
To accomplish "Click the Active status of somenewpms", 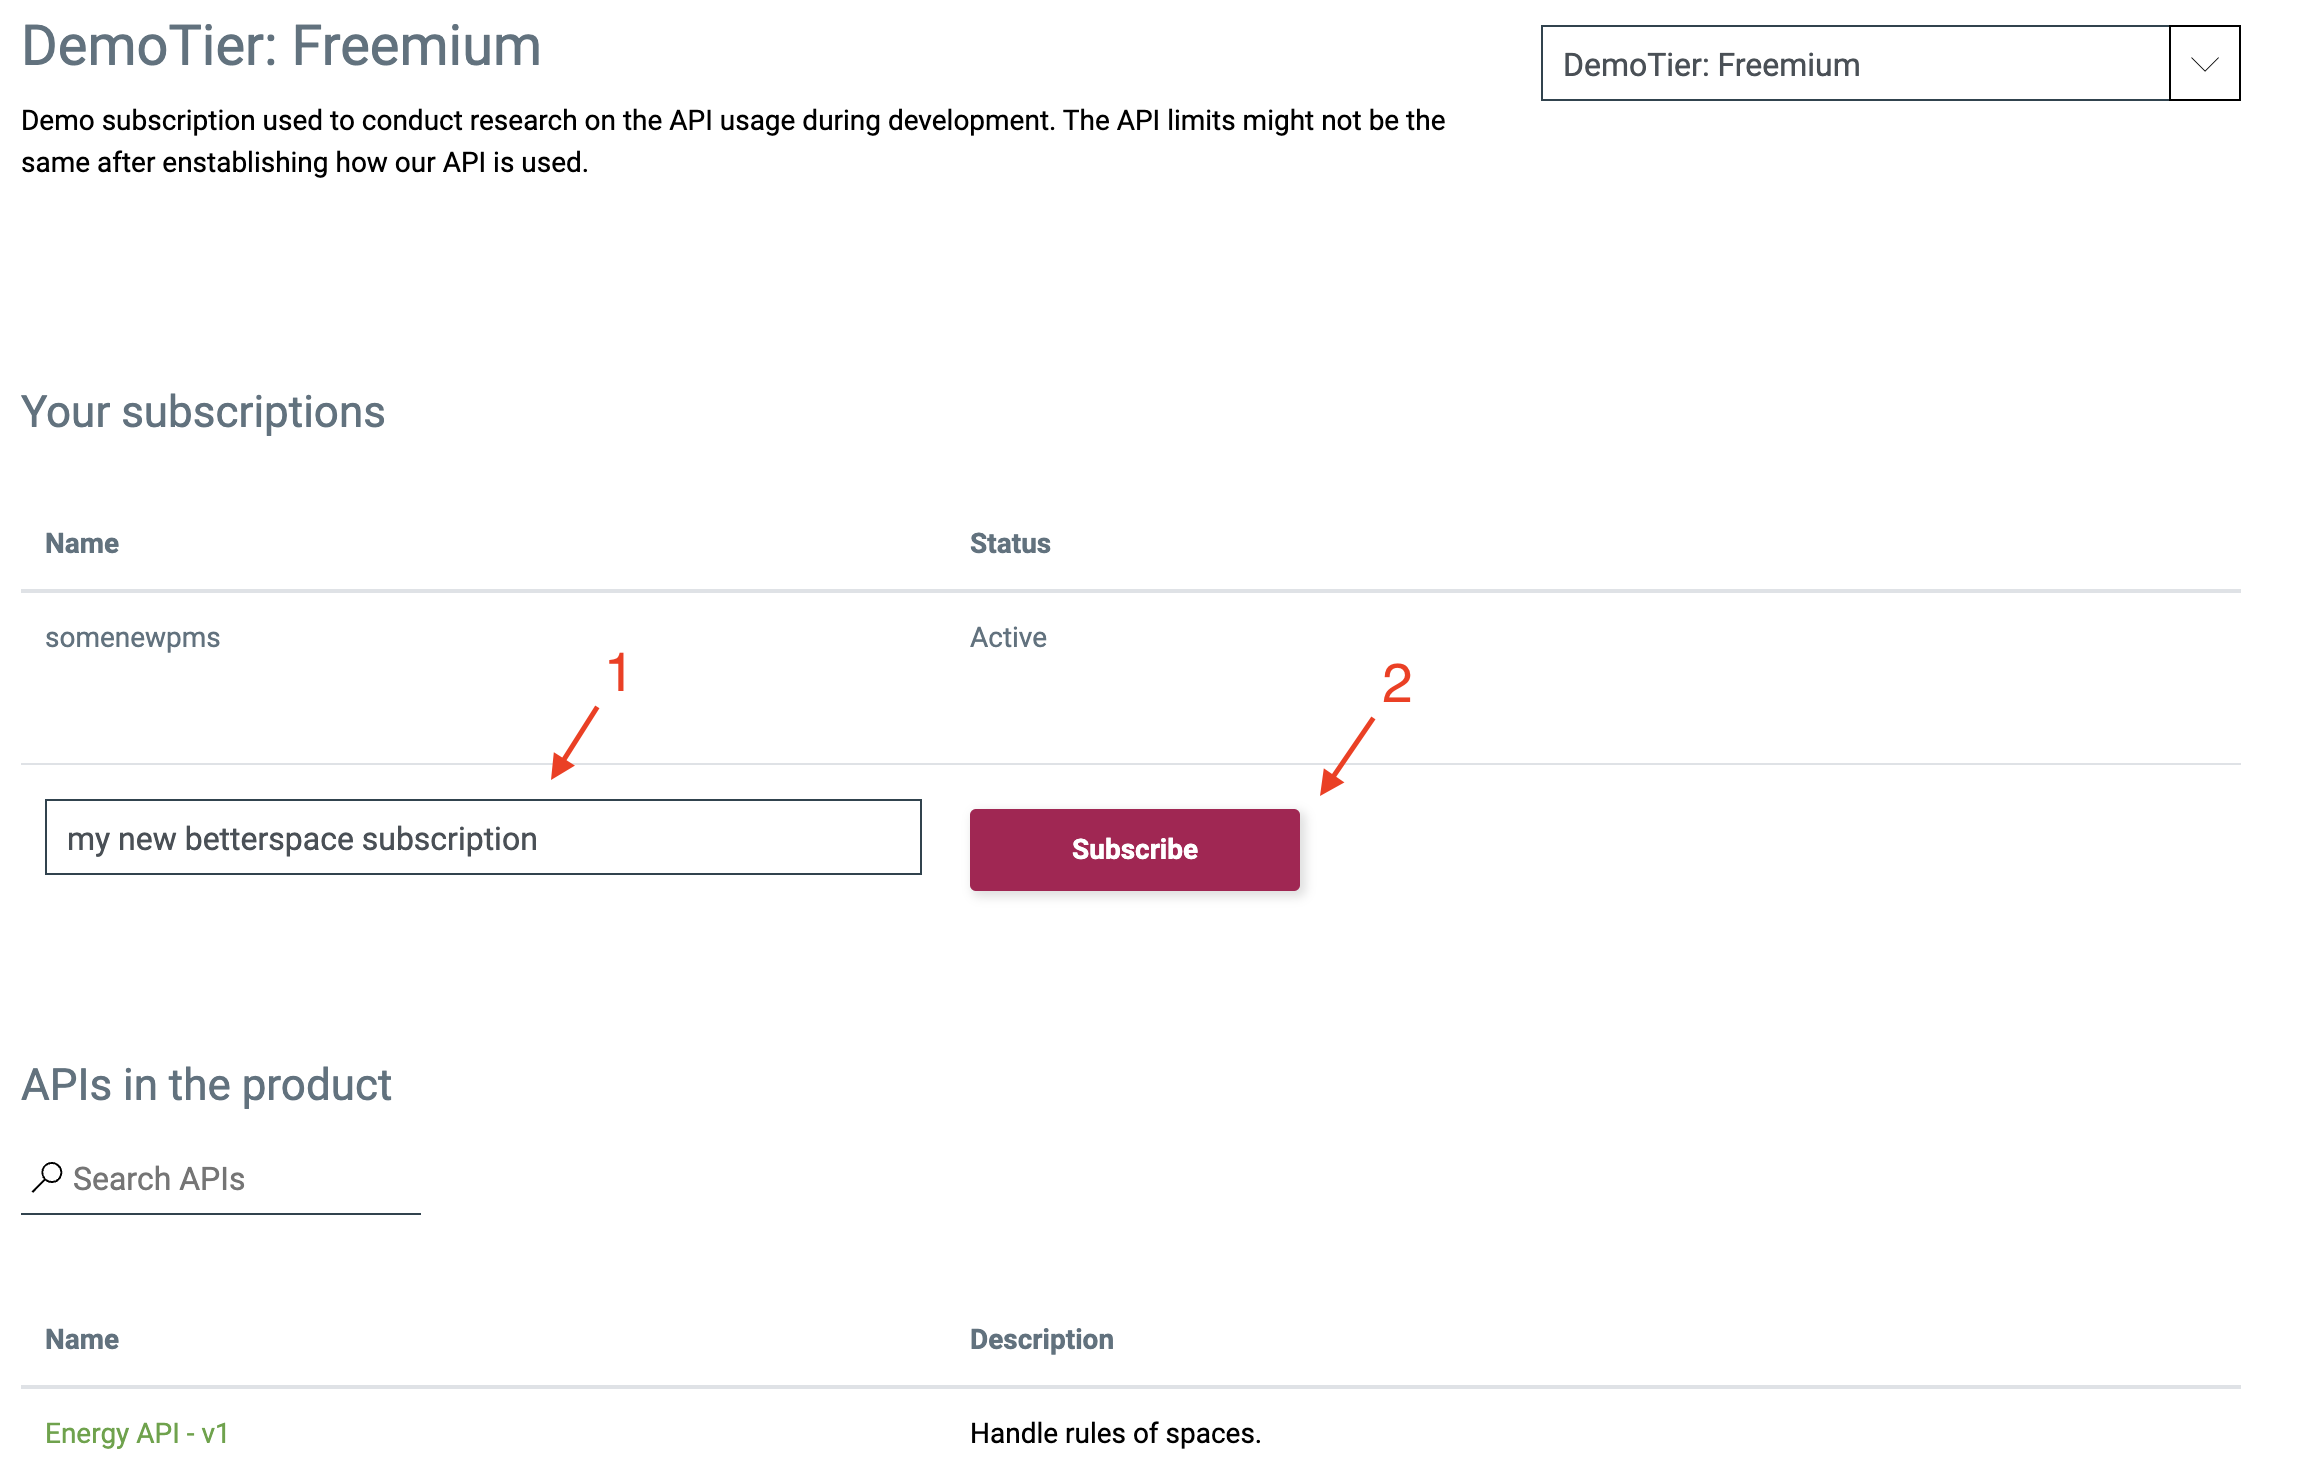I will (1008, 637).
